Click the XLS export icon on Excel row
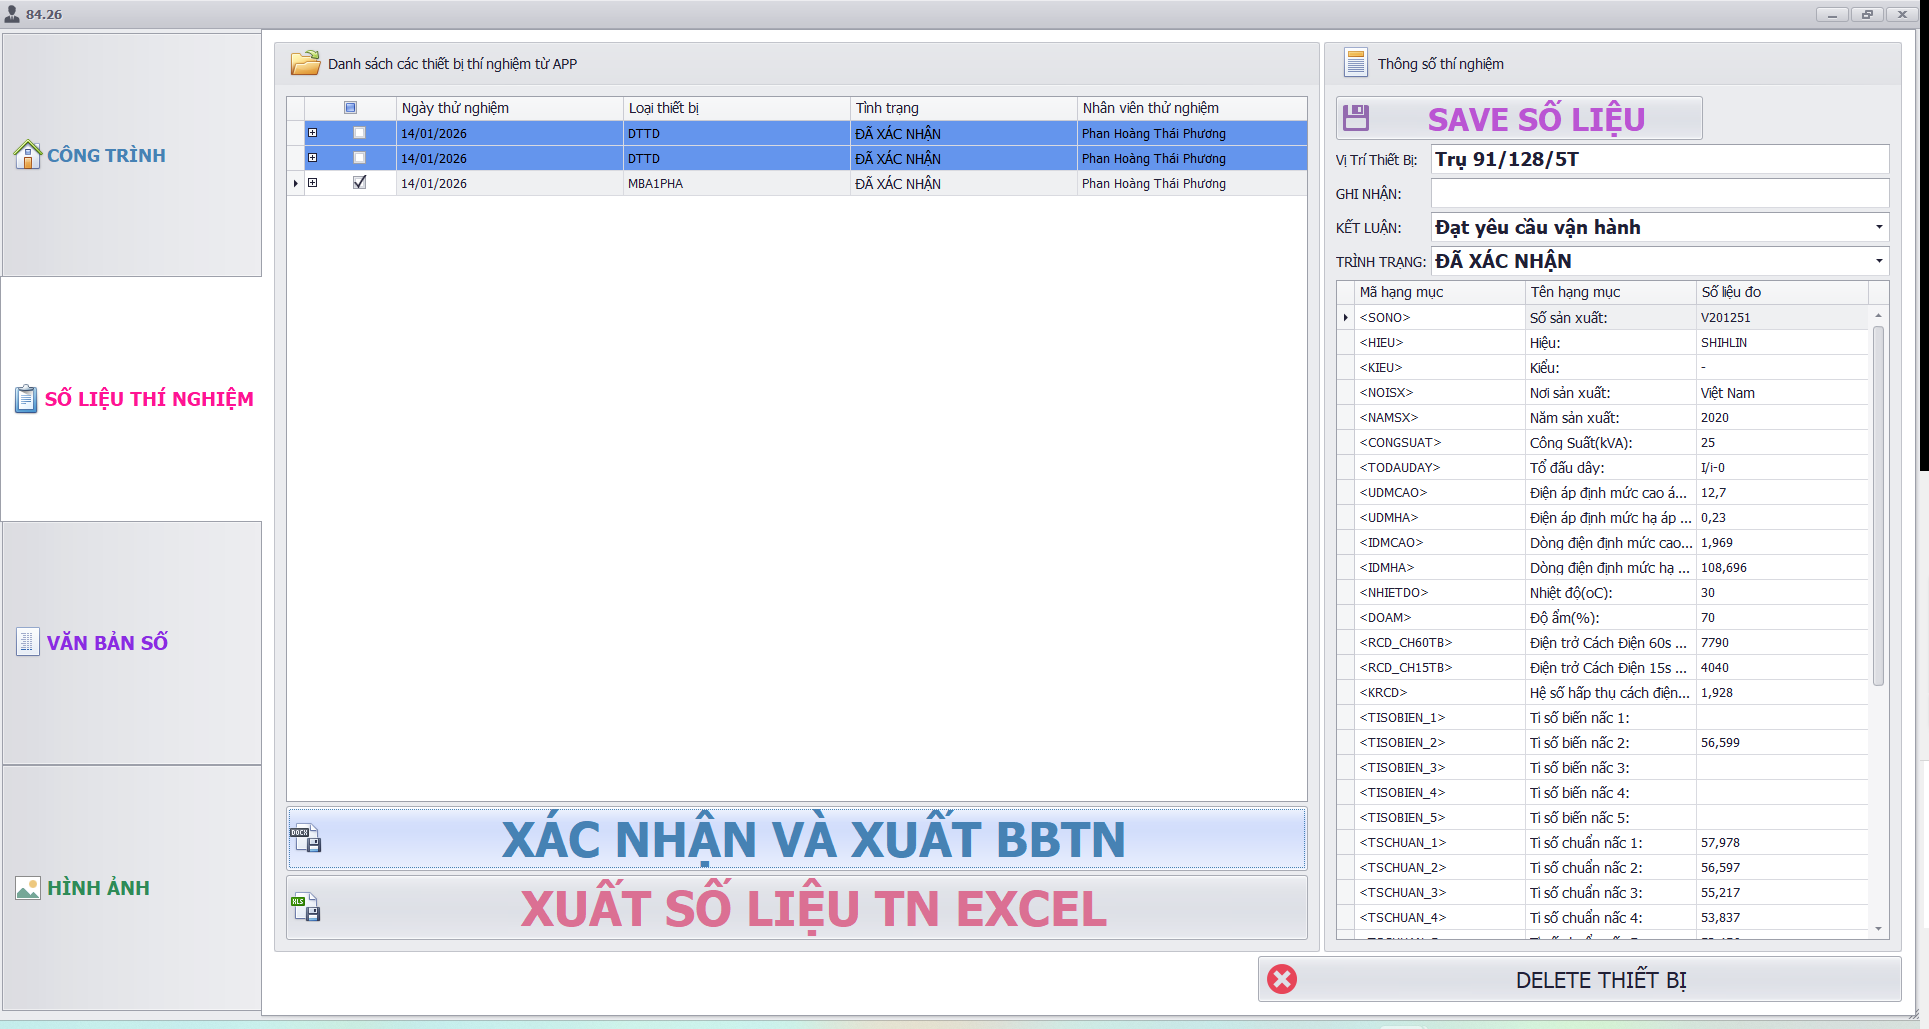 pyautogui.click(x=307, y=908)
